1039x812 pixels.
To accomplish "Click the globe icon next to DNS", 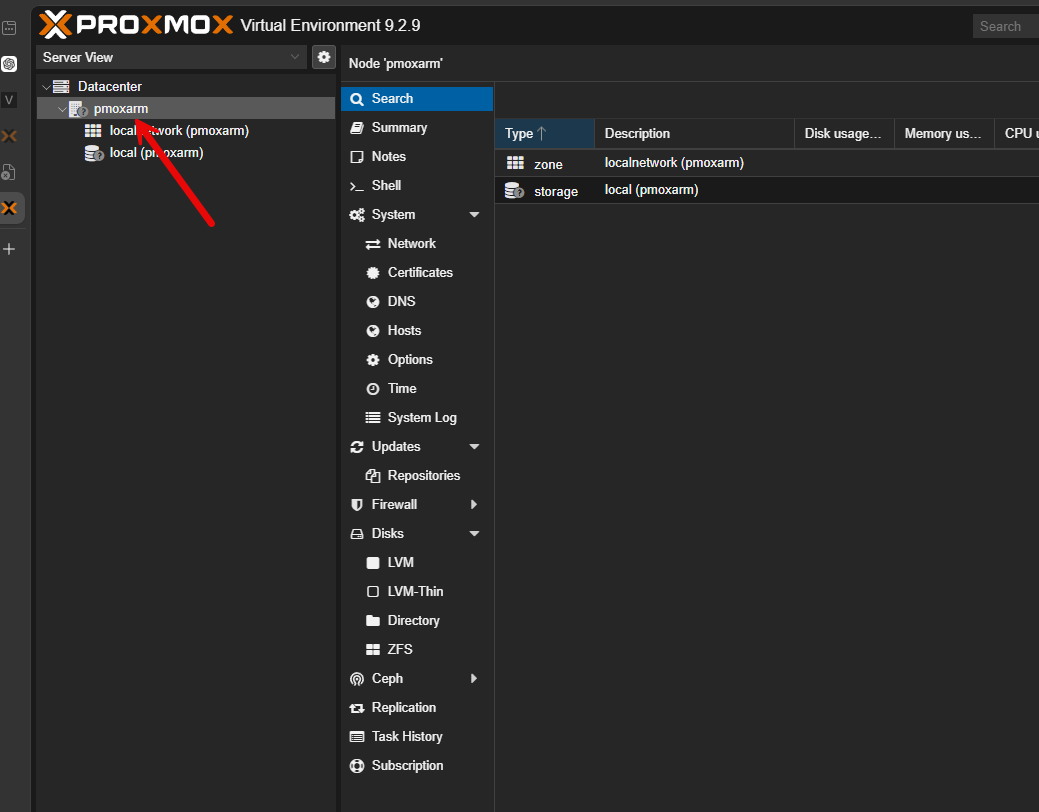I will pos(373,302).
